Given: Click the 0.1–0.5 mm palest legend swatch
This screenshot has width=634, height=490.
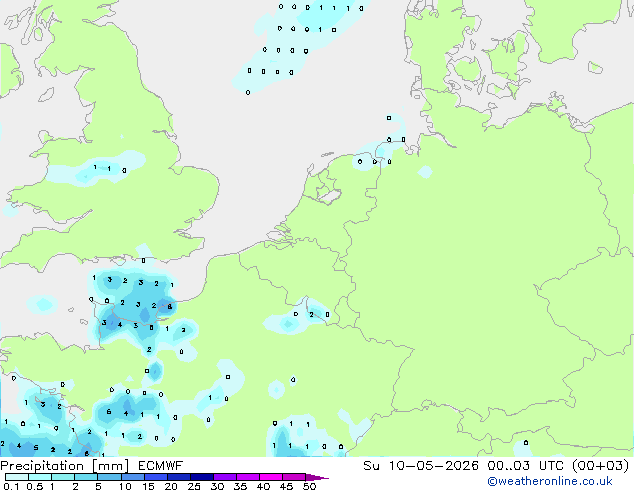Looking at the screenshot, I should 17,477.
